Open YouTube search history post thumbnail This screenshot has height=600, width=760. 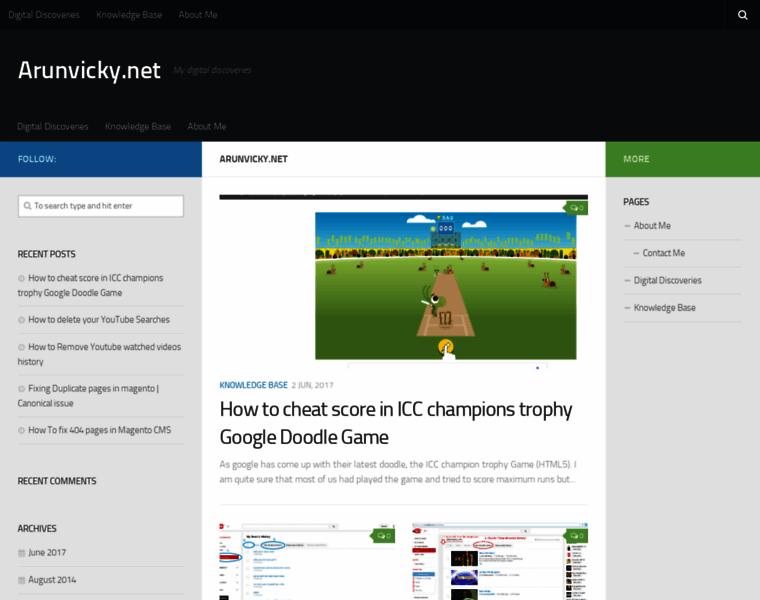pyautogui.click(x=307, y=561)
